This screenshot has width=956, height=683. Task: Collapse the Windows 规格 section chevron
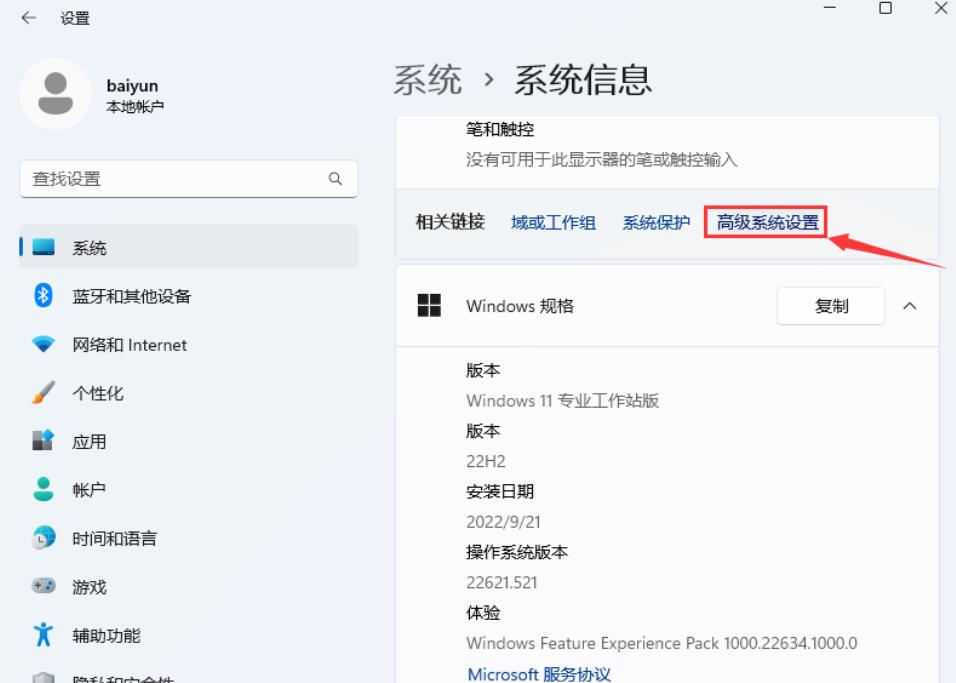click(x=909, y=306)
